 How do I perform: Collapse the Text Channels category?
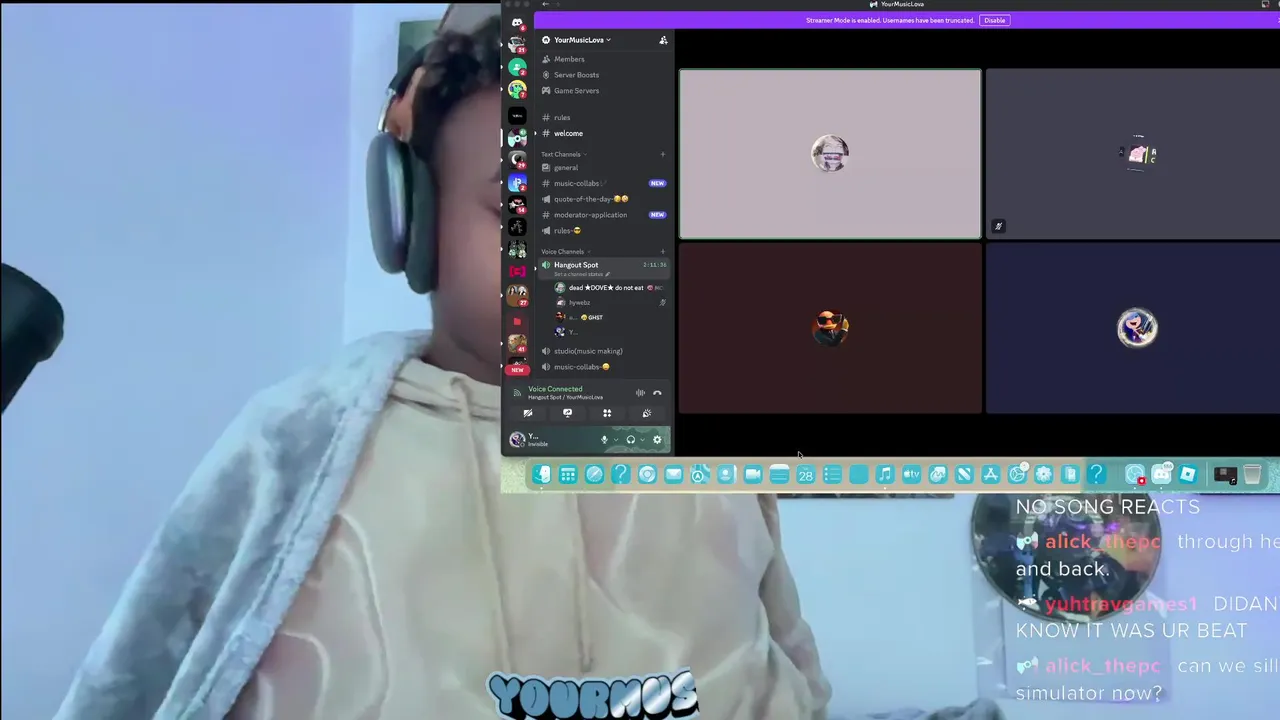[563, 154]
